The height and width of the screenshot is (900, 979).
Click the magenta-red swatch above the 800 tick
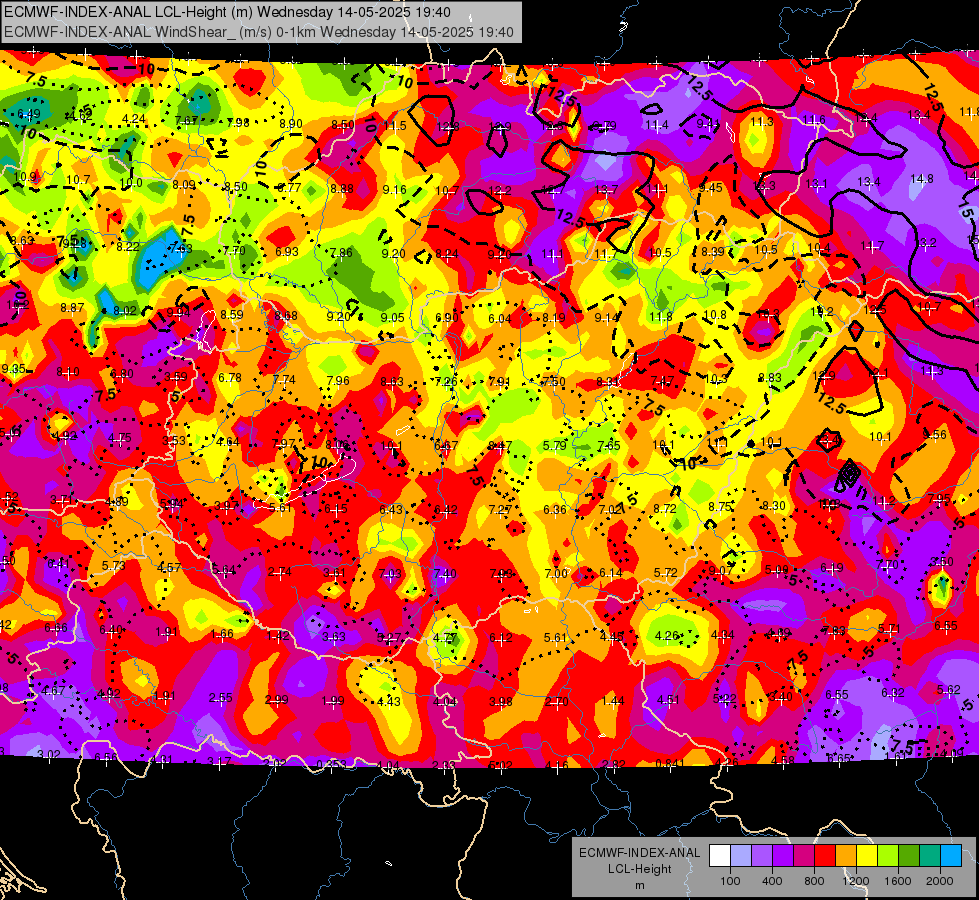pyautogui.click(x=804, y=856)
